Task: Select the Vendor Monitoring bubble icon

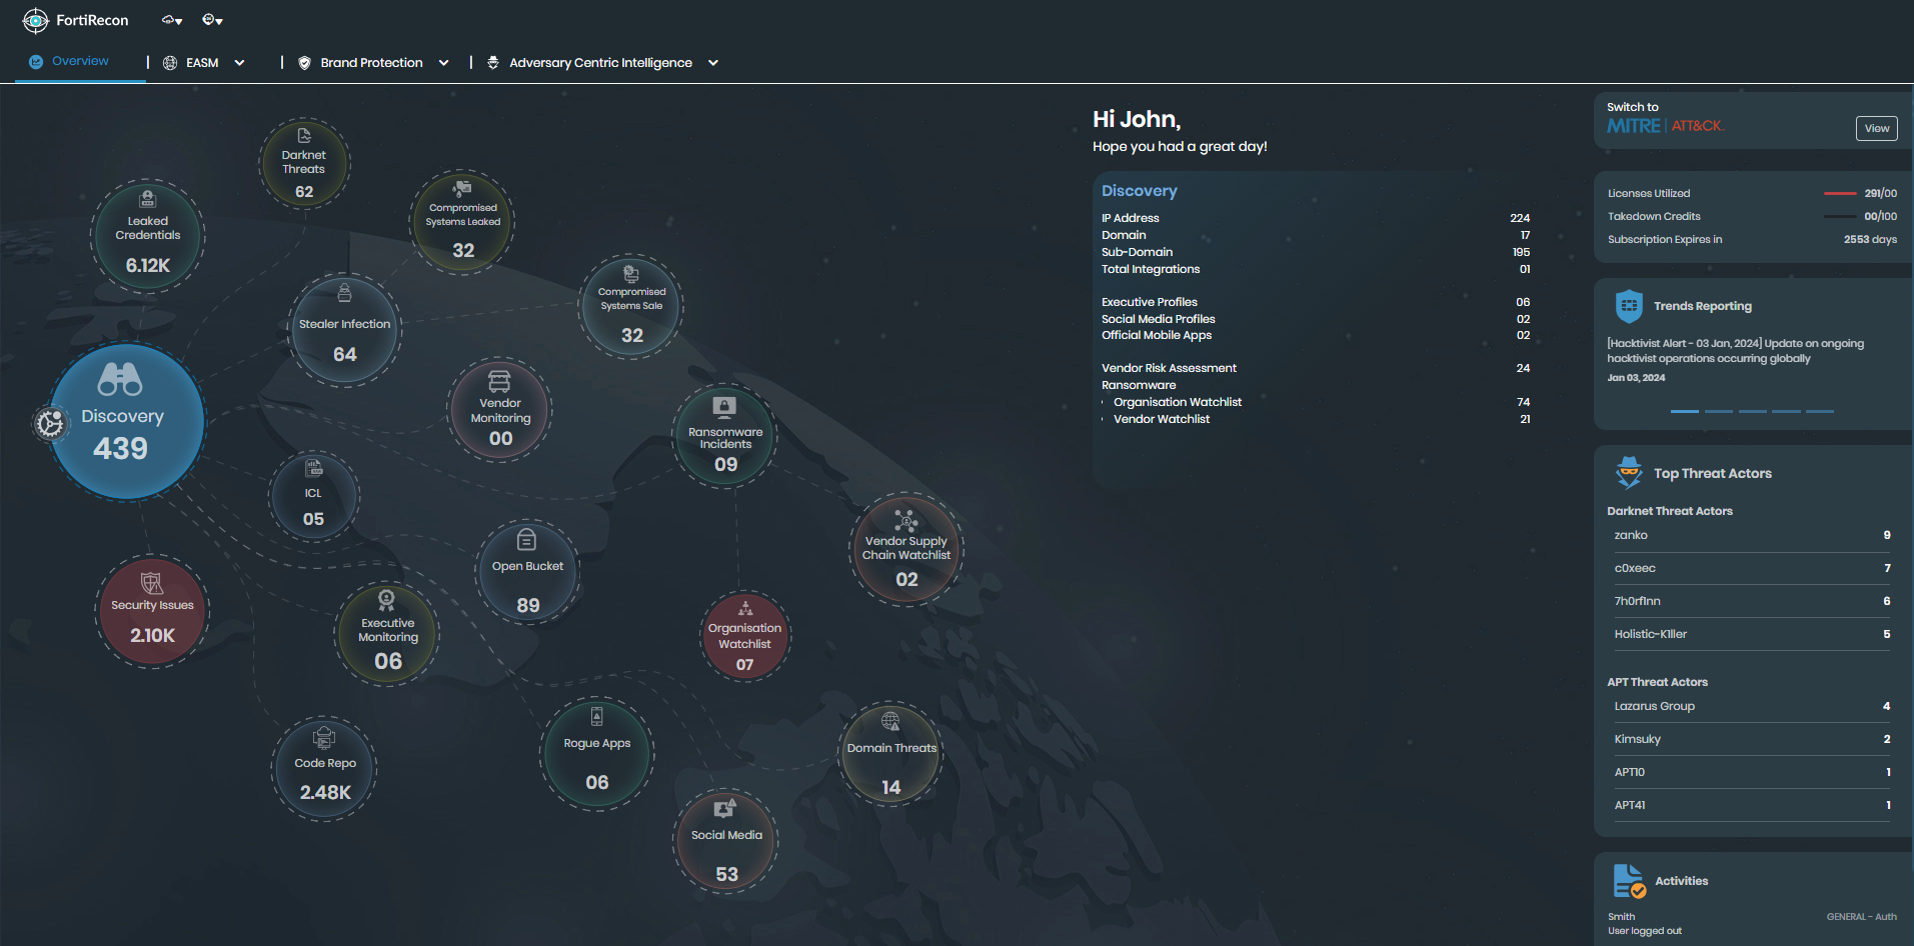Action: point(499,381)
